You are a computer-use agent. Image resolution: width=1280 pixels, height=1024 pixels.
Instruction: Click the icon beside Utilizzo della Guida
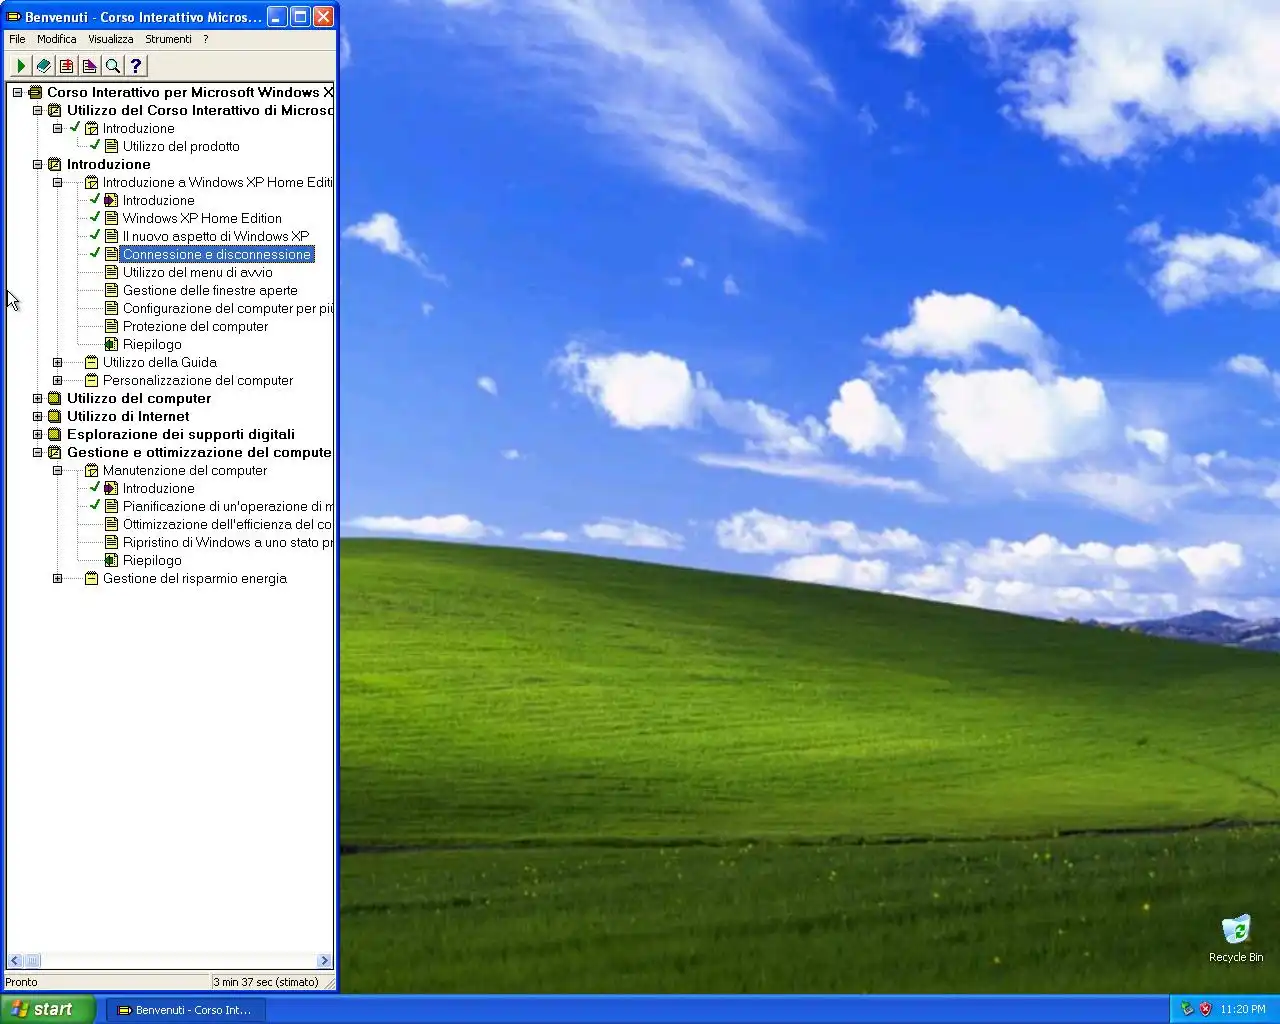(91, 362)
